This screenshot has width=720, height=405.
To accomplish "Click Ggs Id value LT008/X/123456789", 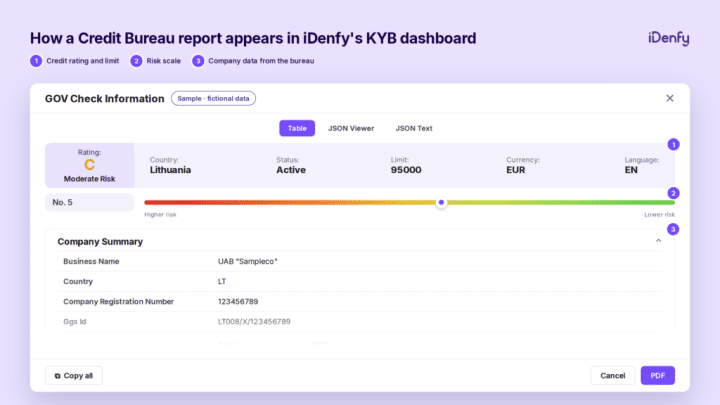I will [254, 321].
